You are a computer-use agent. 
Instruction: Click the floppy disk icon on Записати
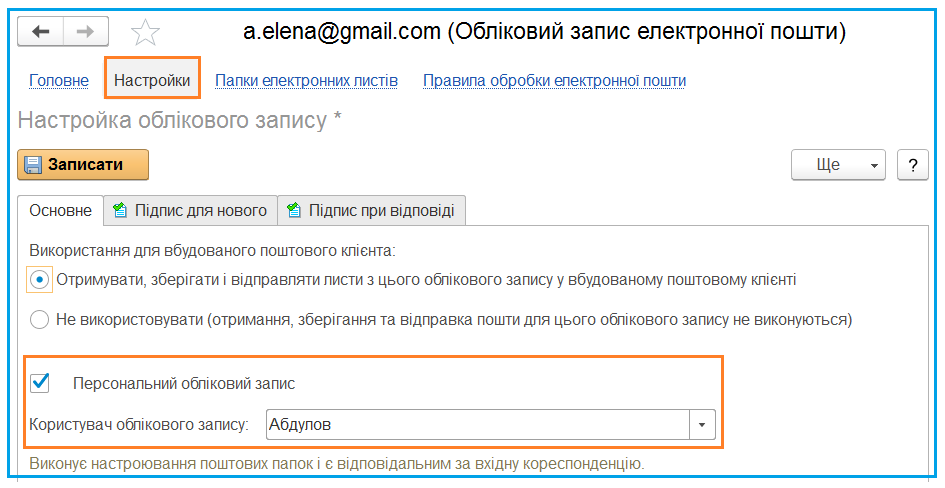coord(33,165)
